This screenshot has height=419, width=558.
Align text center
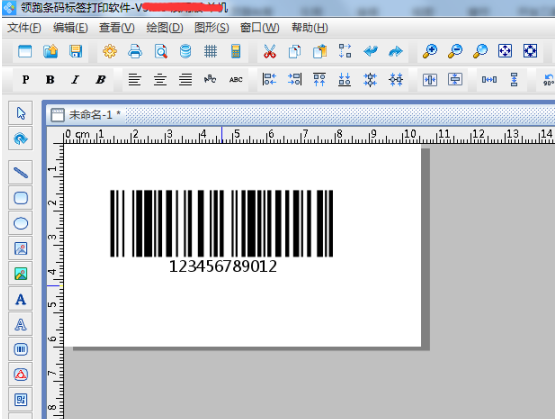point(160,79)
